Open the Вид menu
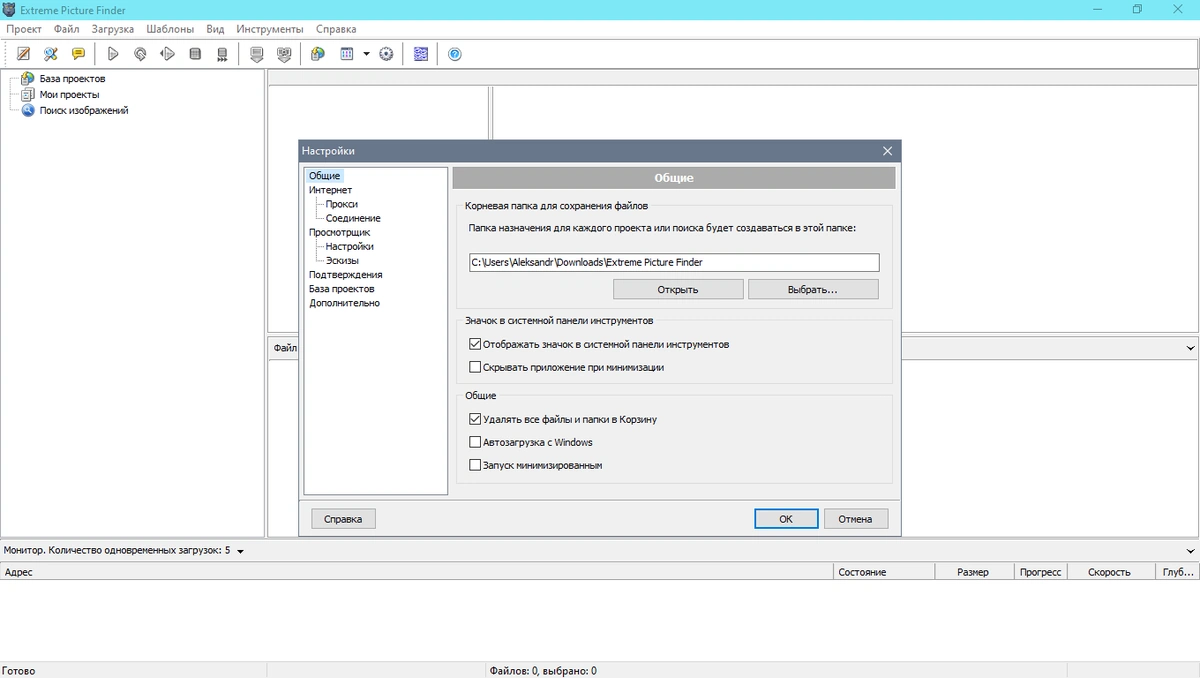 click(215, 29)
